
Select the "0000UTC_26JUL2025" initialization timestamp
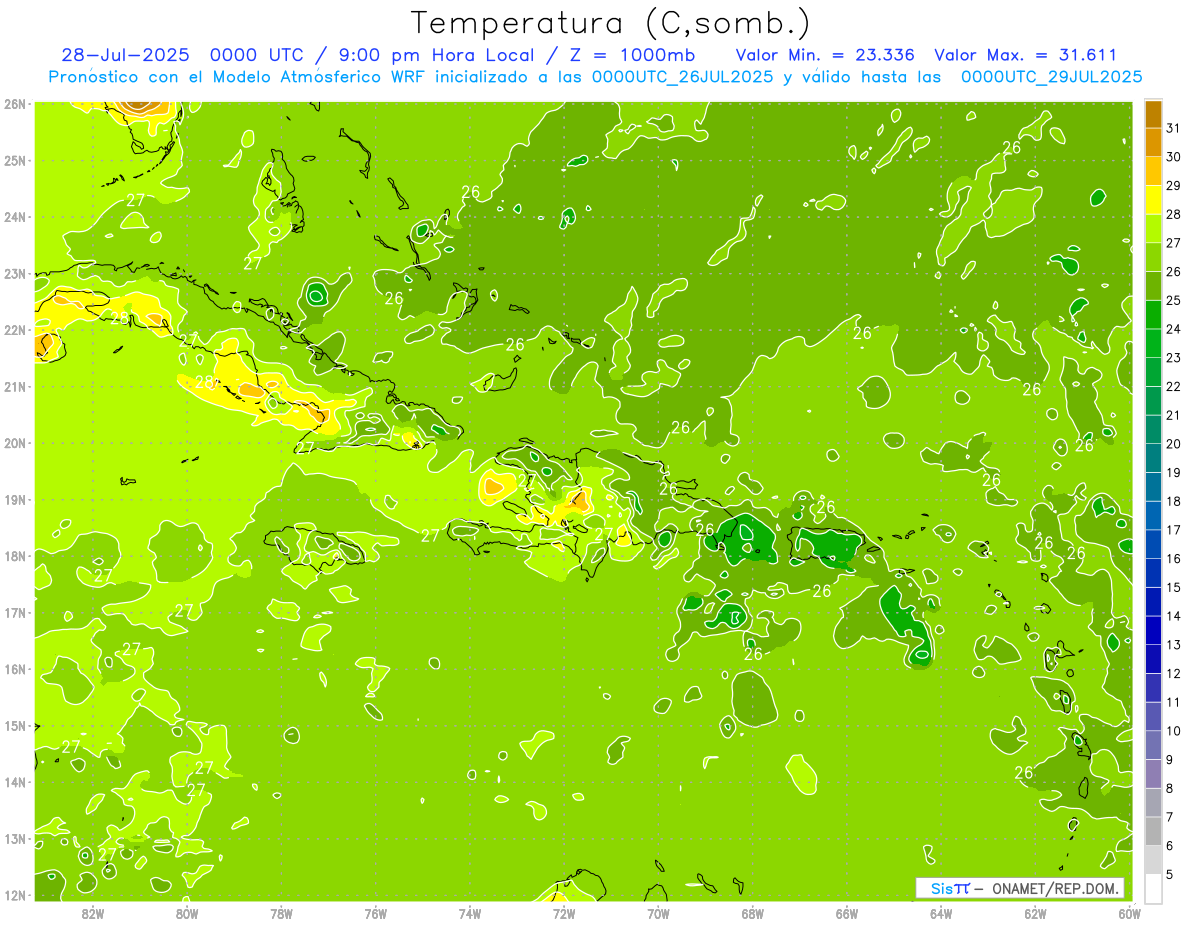click(684, 77)
